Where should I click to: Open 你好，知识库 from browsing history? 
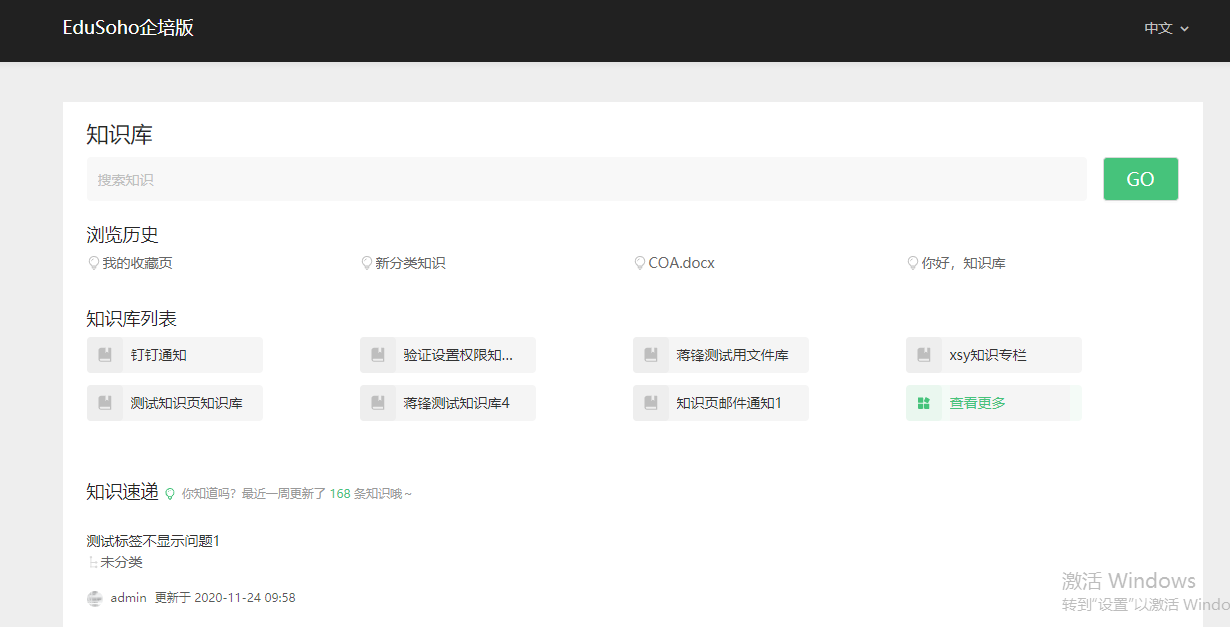click(x=963, y=263)
